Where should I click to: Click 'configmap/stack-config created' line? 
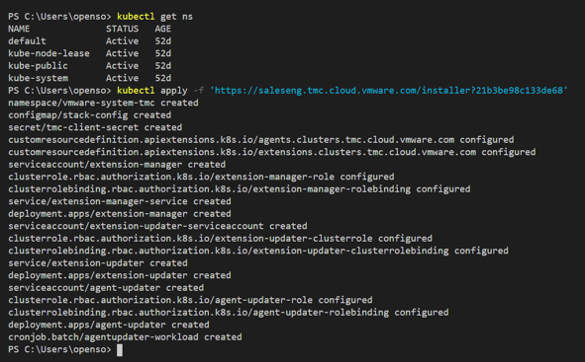[x=90, y=115]
